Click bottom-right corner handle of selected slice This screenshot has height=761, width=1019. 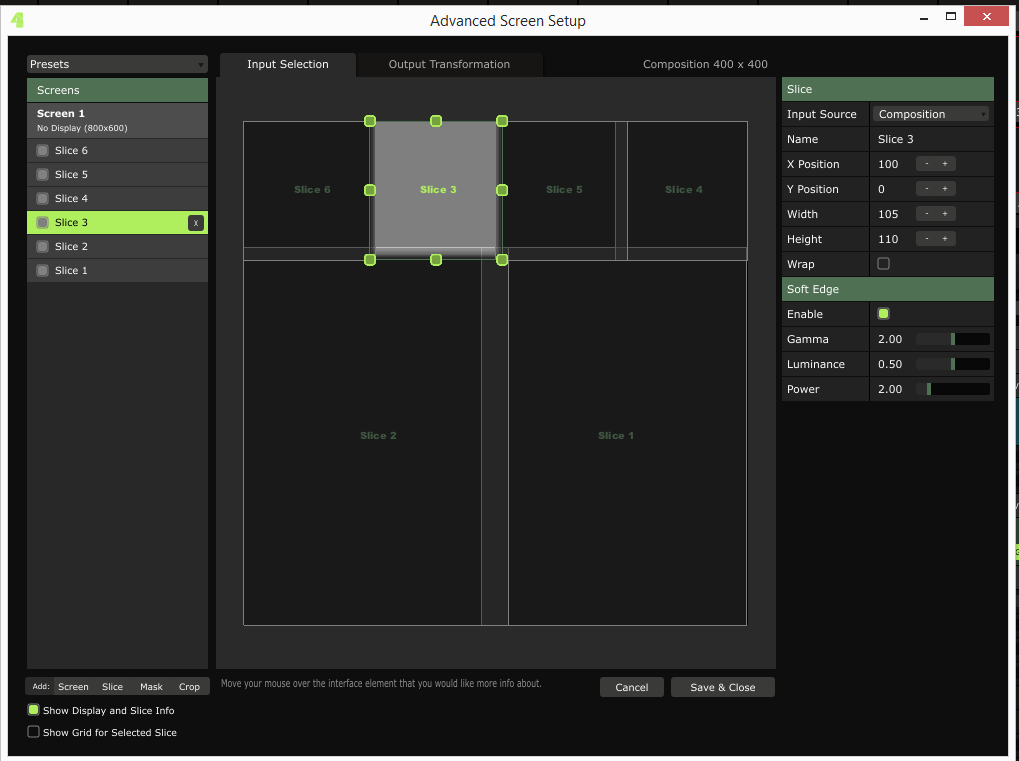click(502, 260)
